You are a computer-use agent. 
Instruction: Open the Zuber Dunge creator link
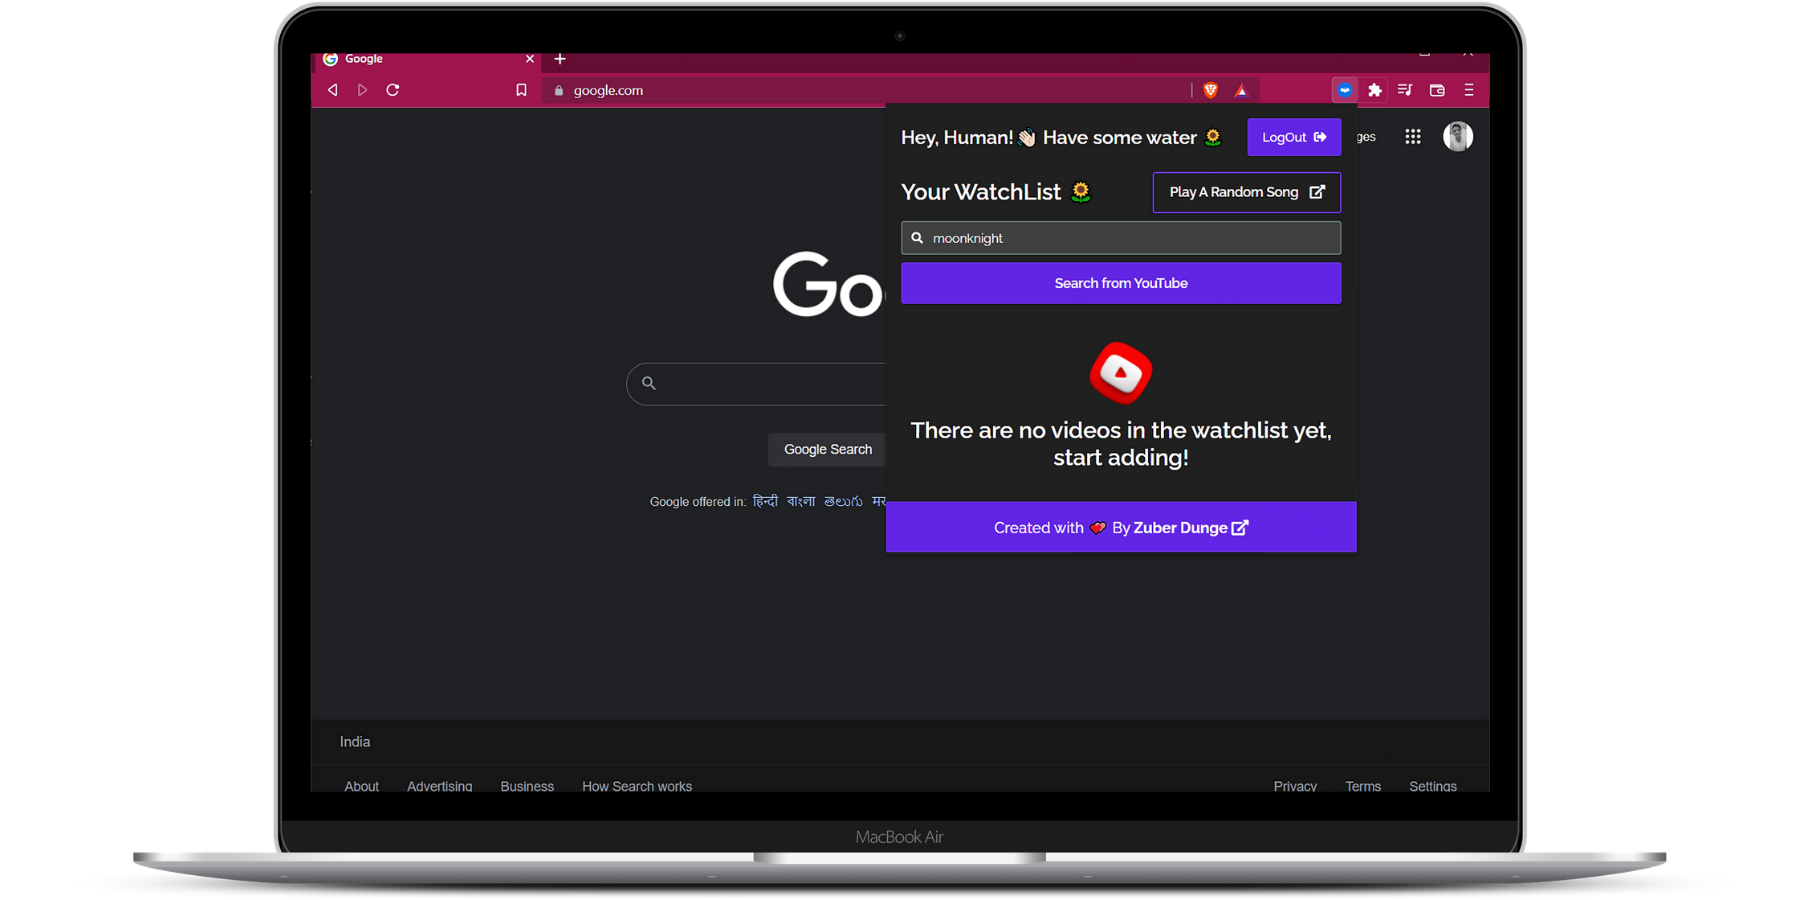1190,528
